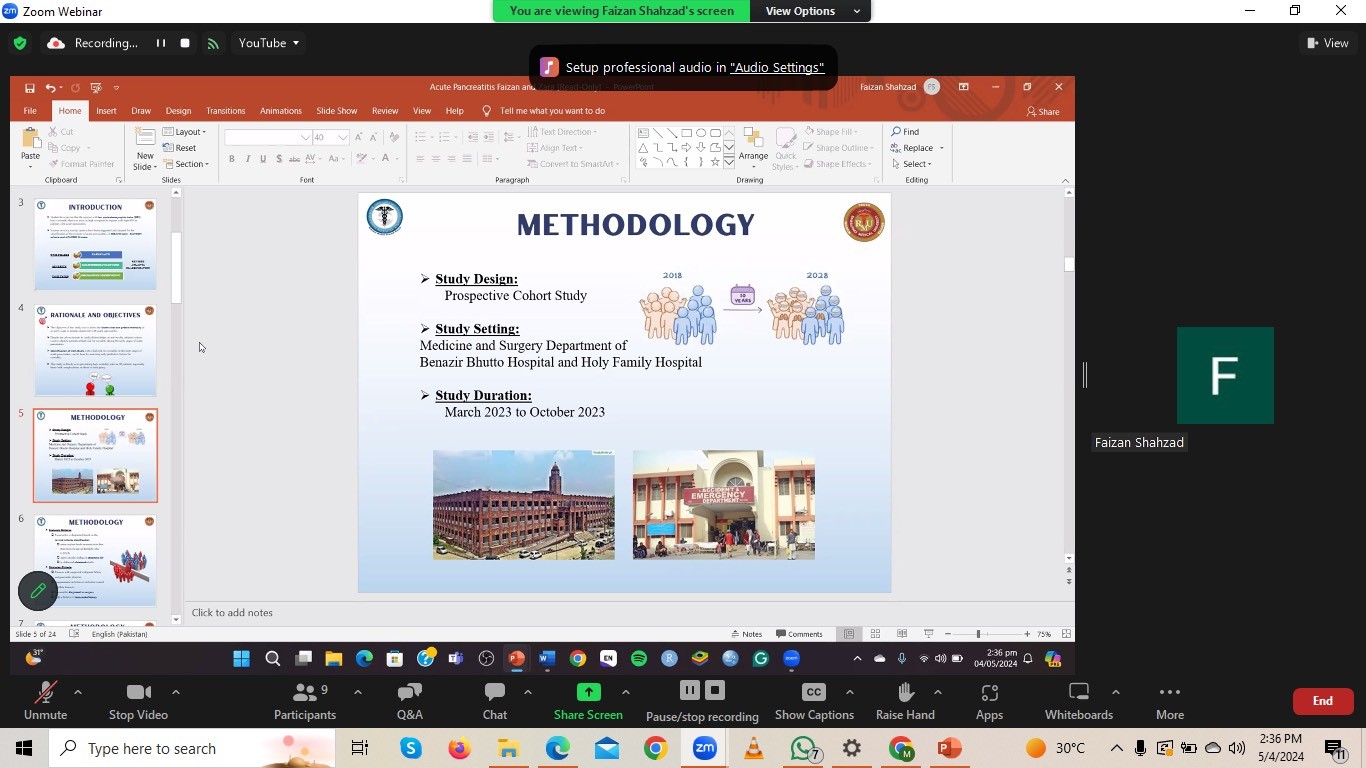Image resolution: width=1366 pixels, height=768 pixels.
Task: Open WhatsApp from the Windows taskbar
Action: 803,748
